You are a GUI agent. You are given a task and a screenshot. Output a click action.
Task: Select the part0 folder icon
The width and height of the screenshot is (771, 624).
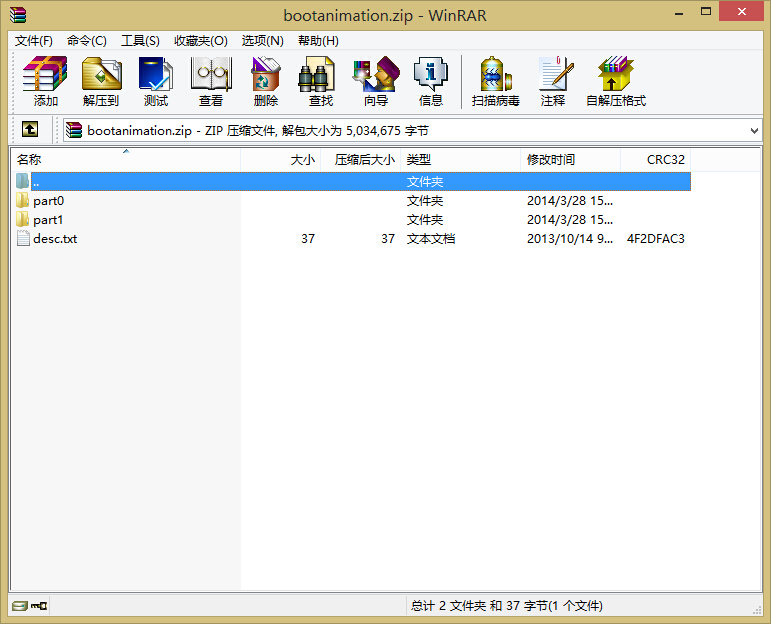pyautogui.click(x=22, y=200)
